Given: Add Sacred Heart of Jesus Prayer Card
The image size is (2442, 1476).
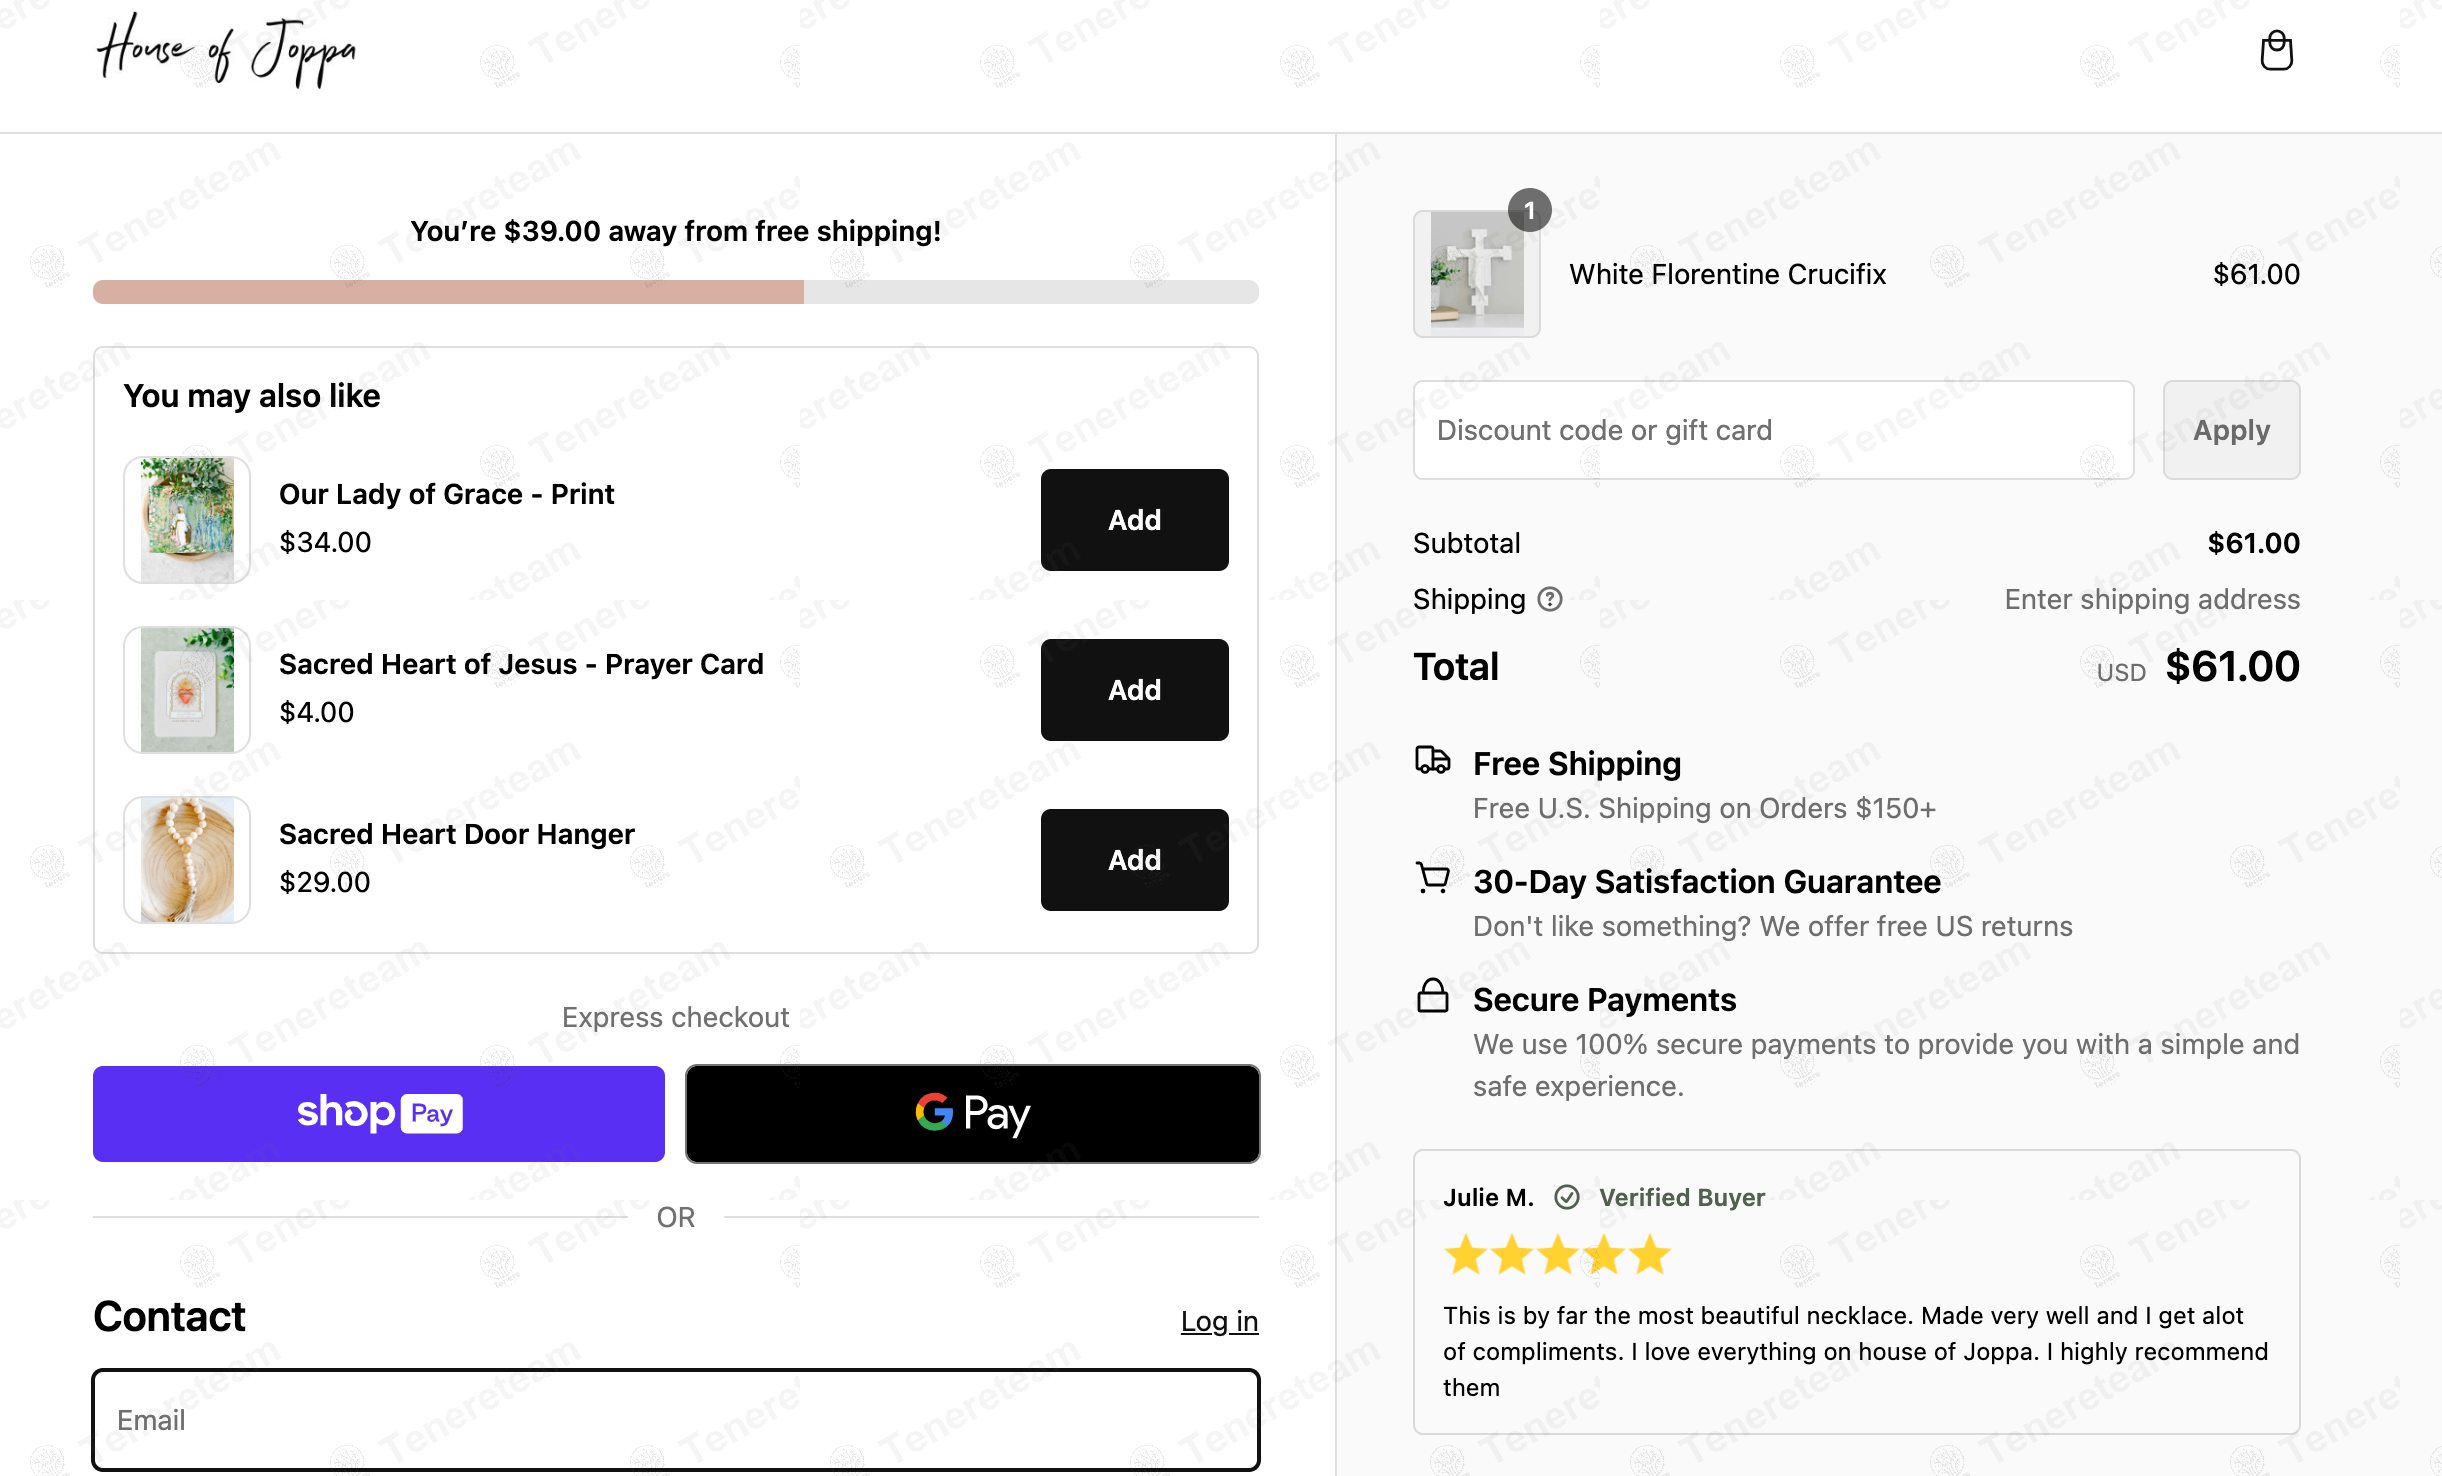Looking at the screenshot, I should (1134, 690).
